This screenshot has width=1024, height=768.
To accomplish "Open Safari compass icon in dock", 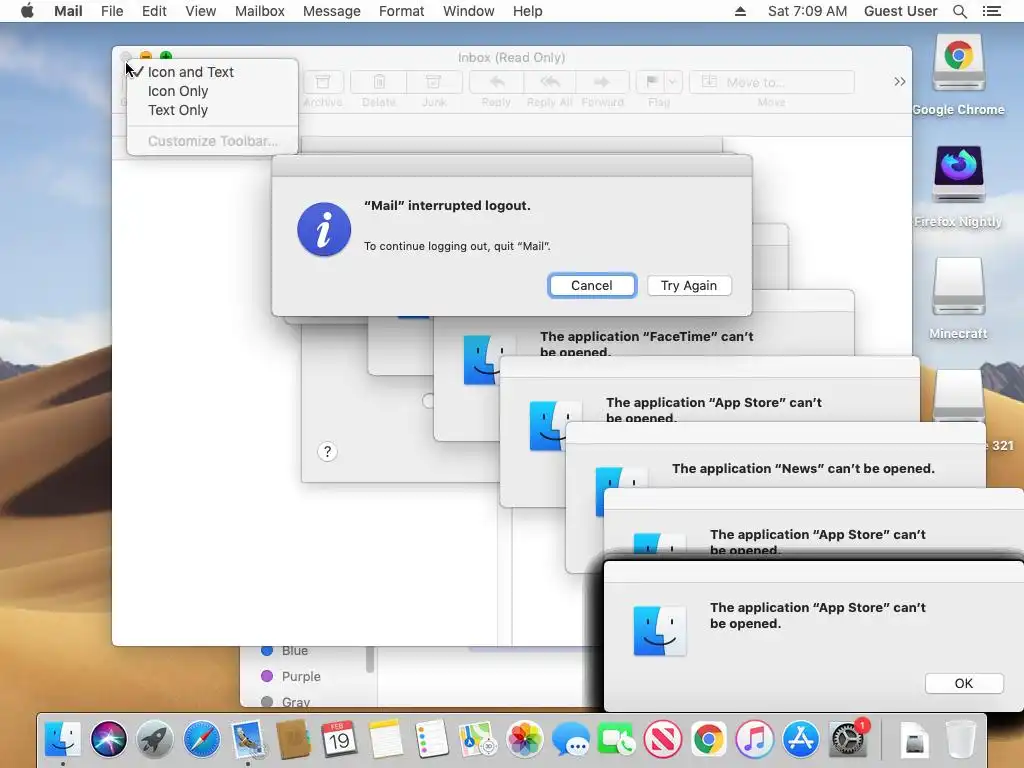I will 201,739.
